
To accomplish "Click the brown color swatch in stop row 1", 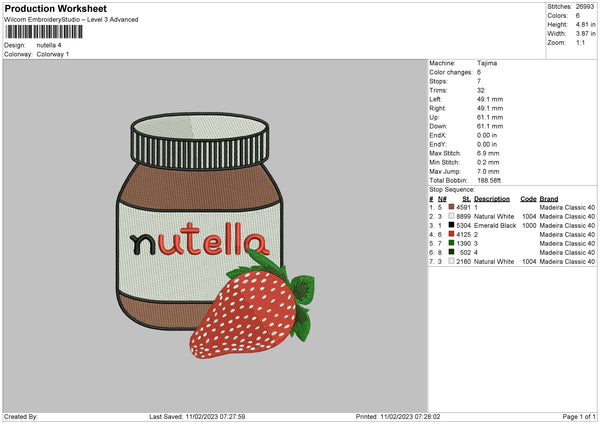I will tap(451, 207).
